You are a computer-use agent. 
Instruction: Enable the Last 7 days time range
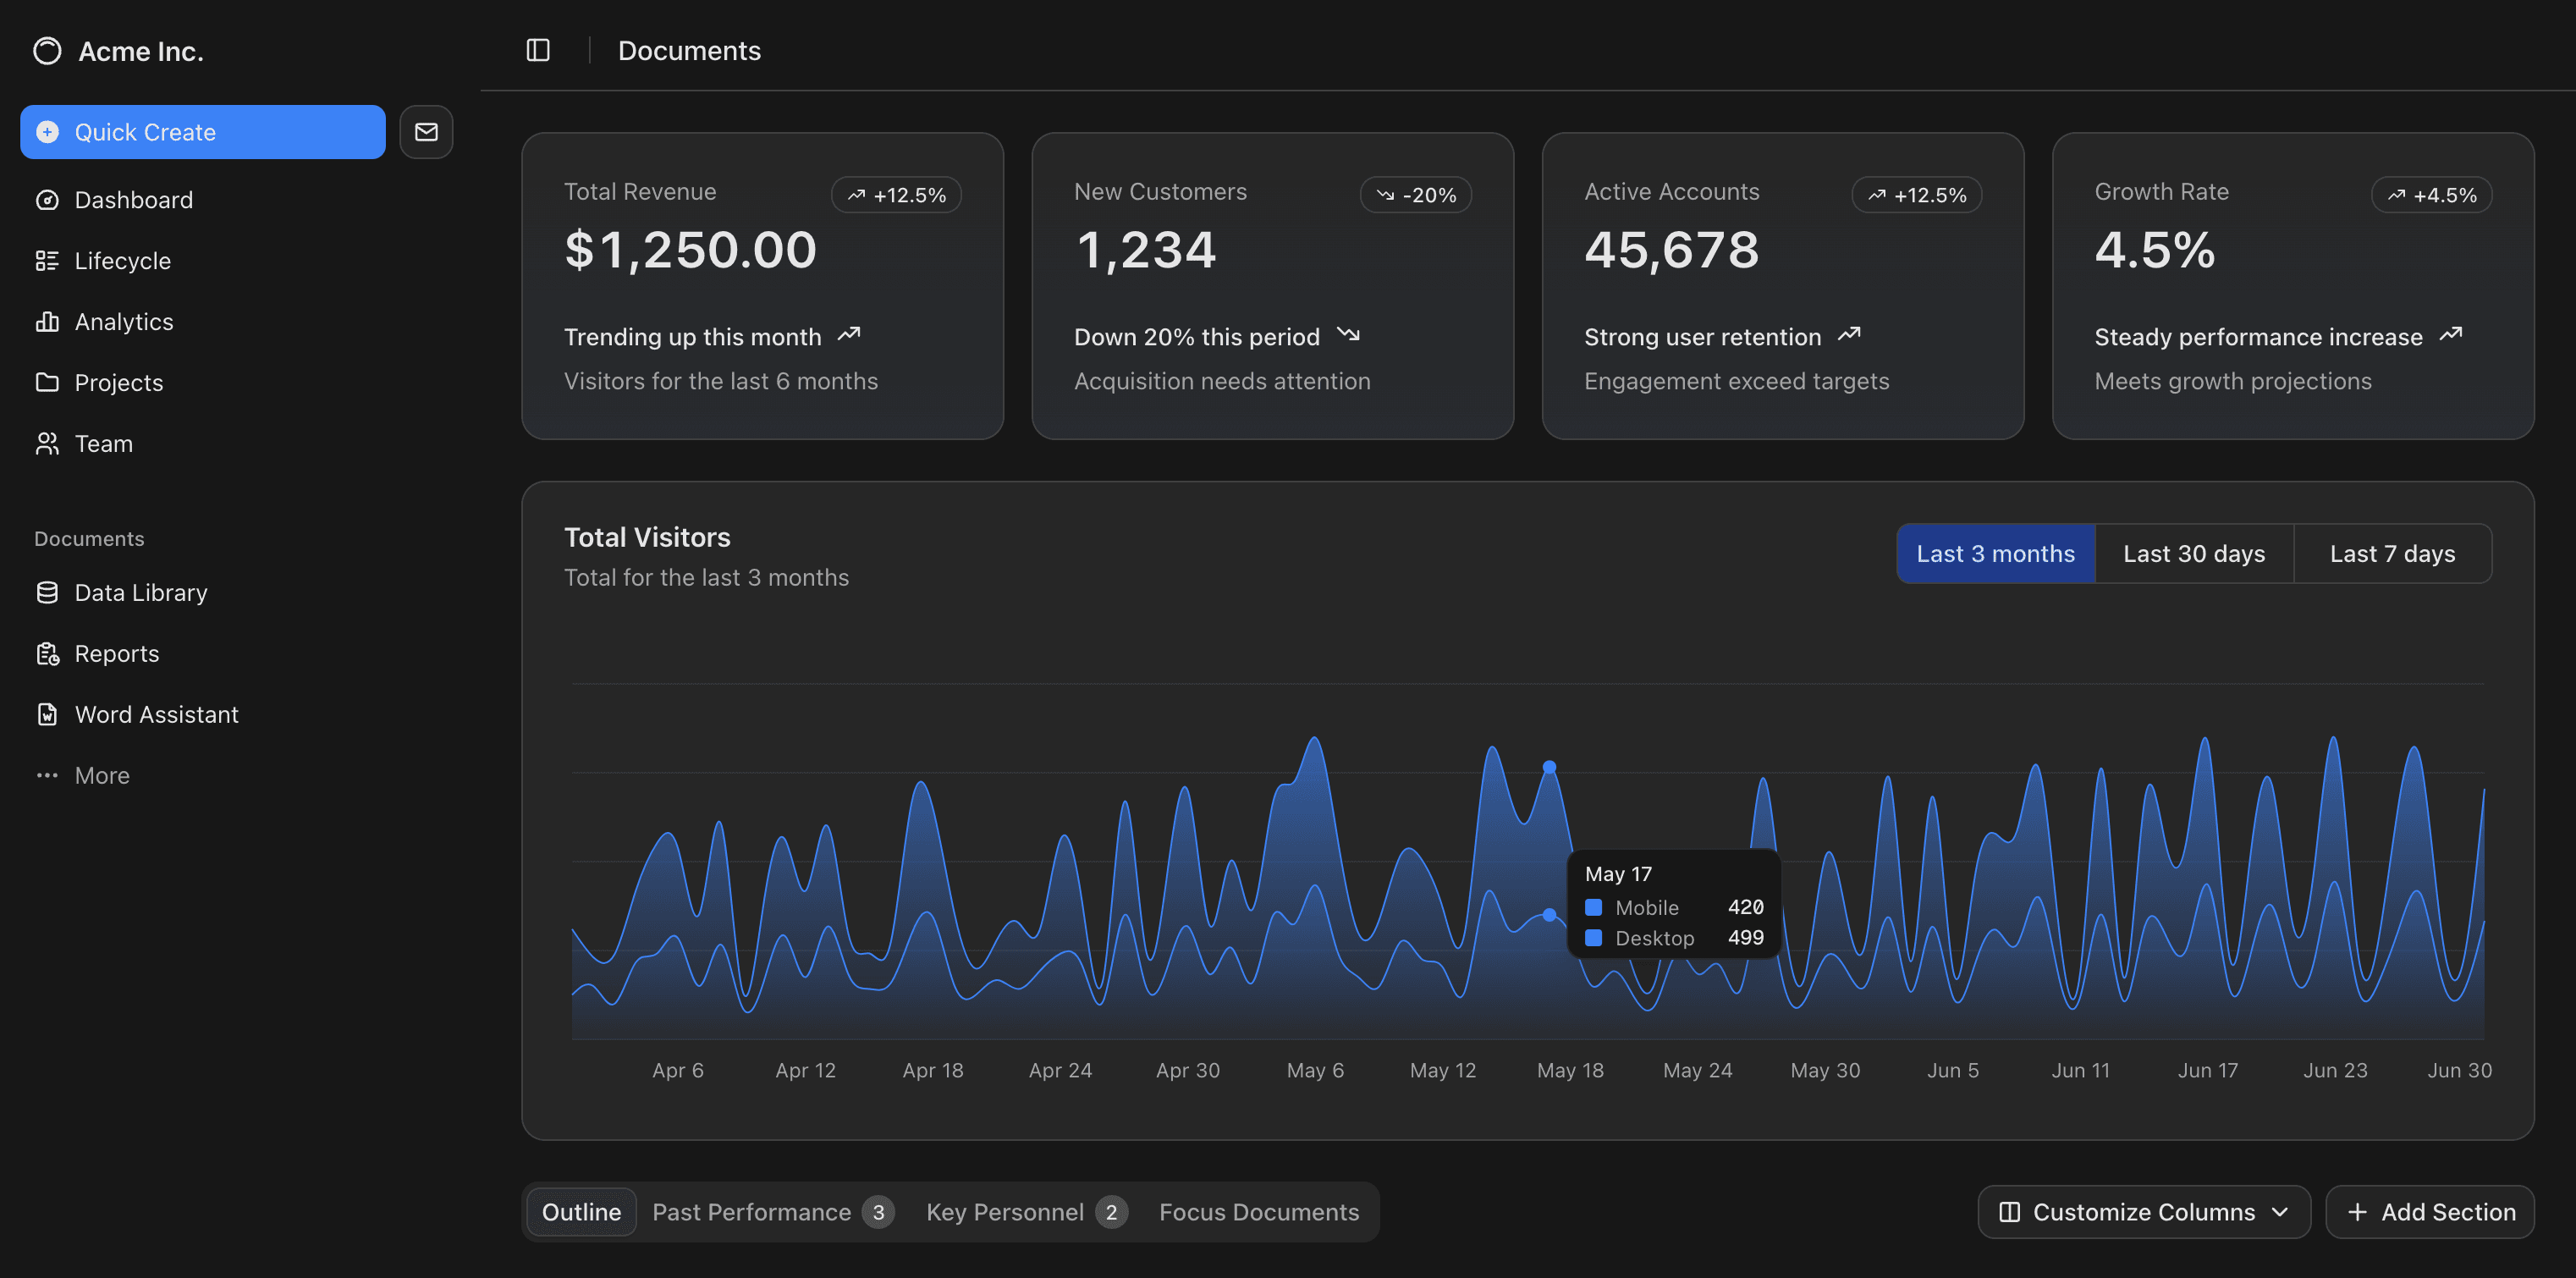coord(2392,553)
